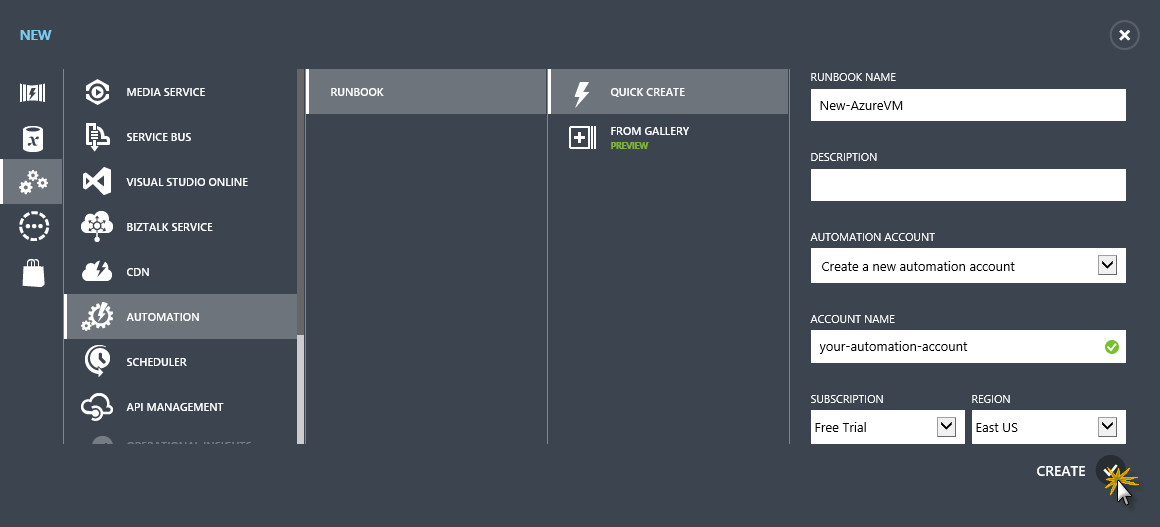This screenshot has width=1160, height=527.
Task: Open the API Management option
Action: tap(181, 407)
